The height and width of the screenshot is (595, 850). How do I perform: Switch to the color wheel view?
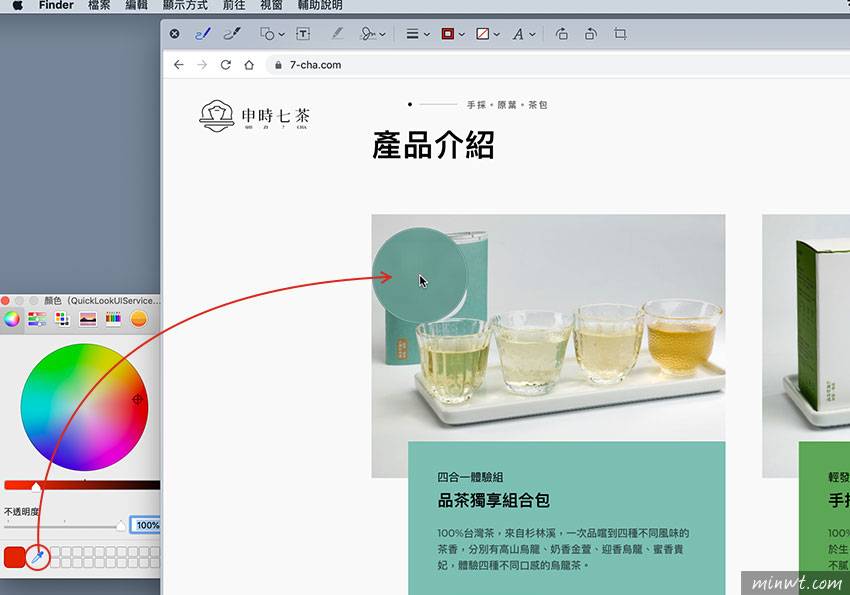pos(12,318)
